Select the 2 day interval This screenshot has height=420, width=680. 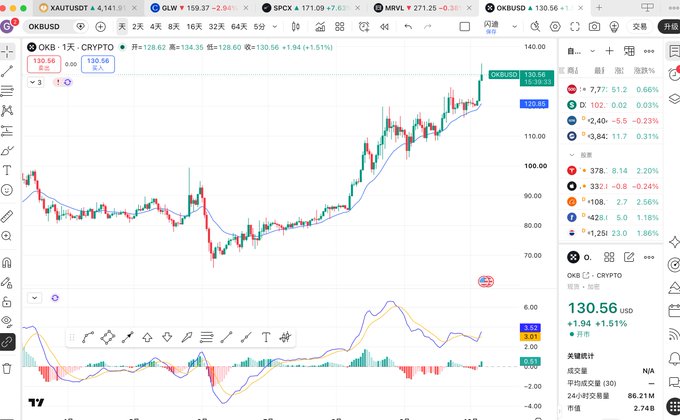pyautogui.click(x=138, y=27)
